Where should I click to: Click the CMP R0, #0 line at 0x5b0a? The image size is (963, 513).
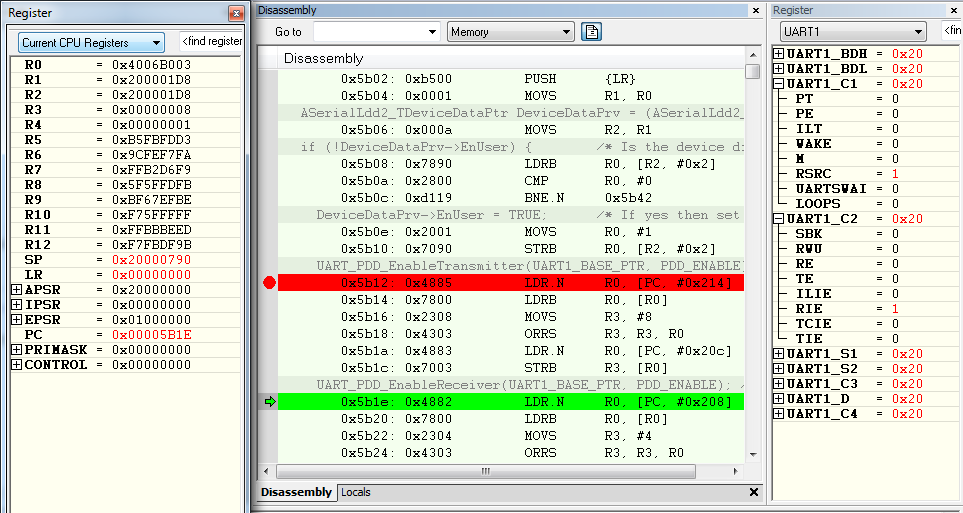click(x=511, y=181)
